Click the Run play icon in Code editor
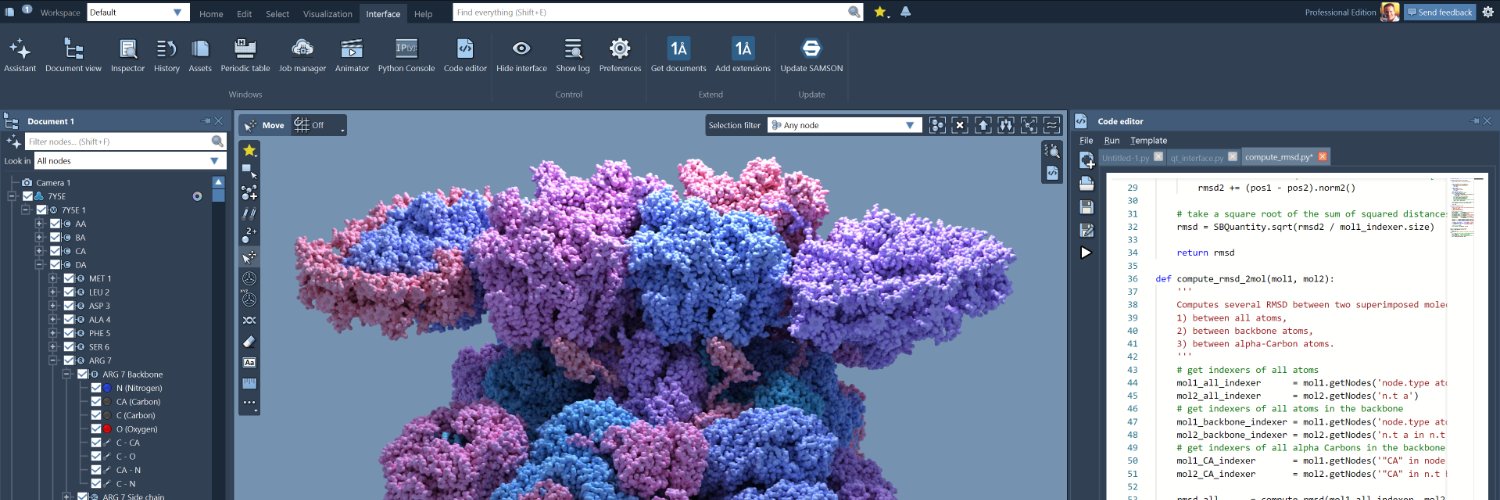1500x500 pixels. pos(1086,253)
